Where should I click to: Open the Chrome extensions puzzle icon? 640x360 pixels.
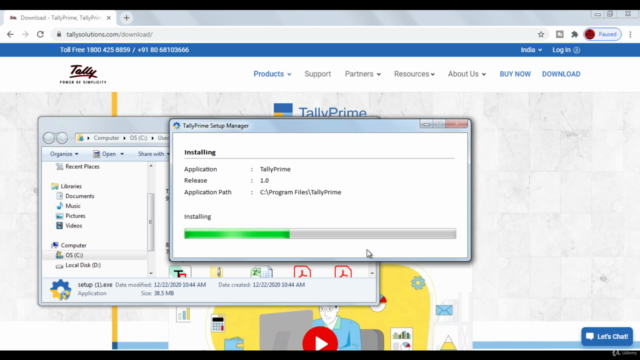(x=575, y=34)
